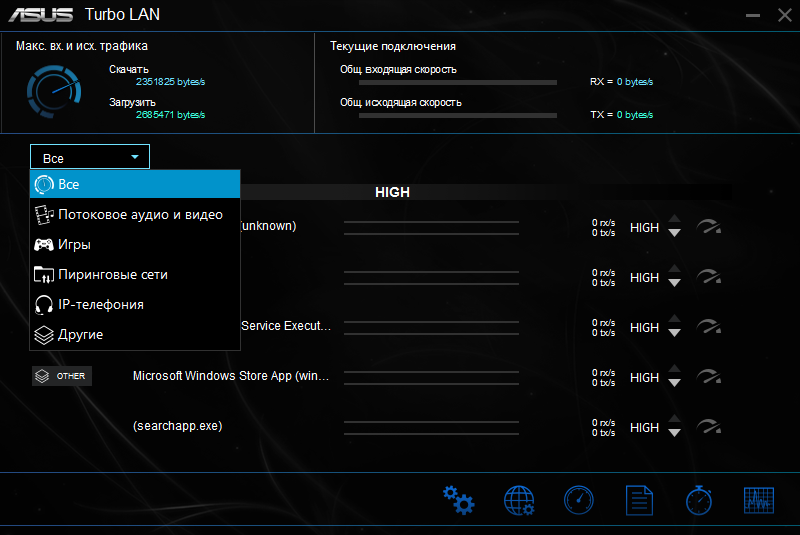Raise priority of Service Execut row

point(674,319)
